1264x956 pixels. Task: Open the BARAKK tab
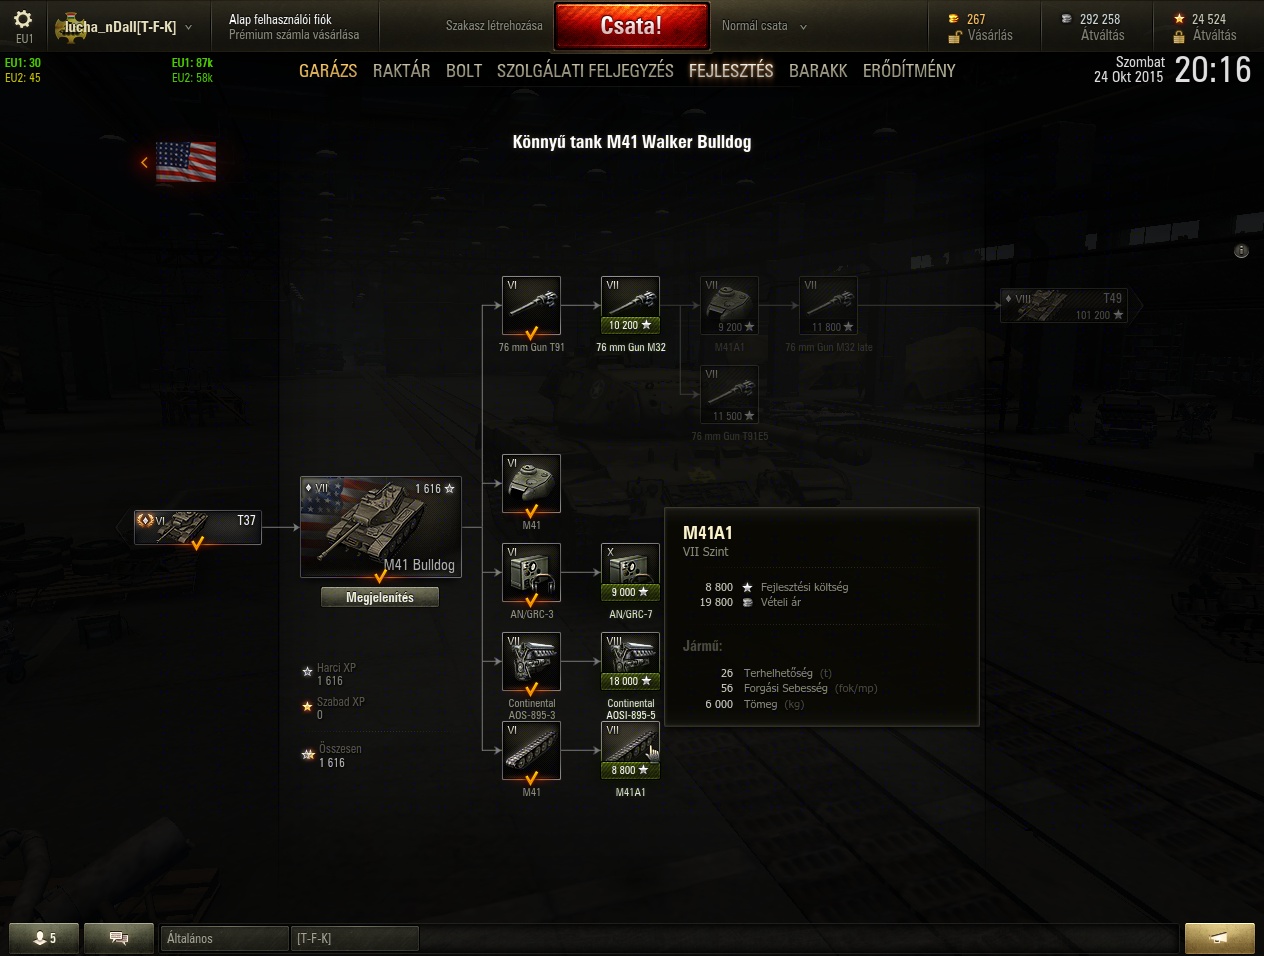coord(818,71)
